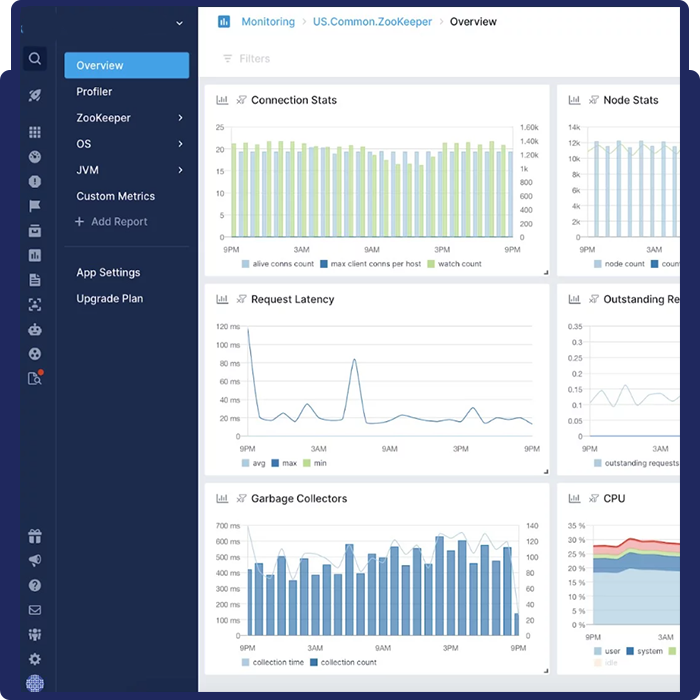Open the robot icon in sidebar
This screenshot has width=700, height=700.
click(35, 329)
